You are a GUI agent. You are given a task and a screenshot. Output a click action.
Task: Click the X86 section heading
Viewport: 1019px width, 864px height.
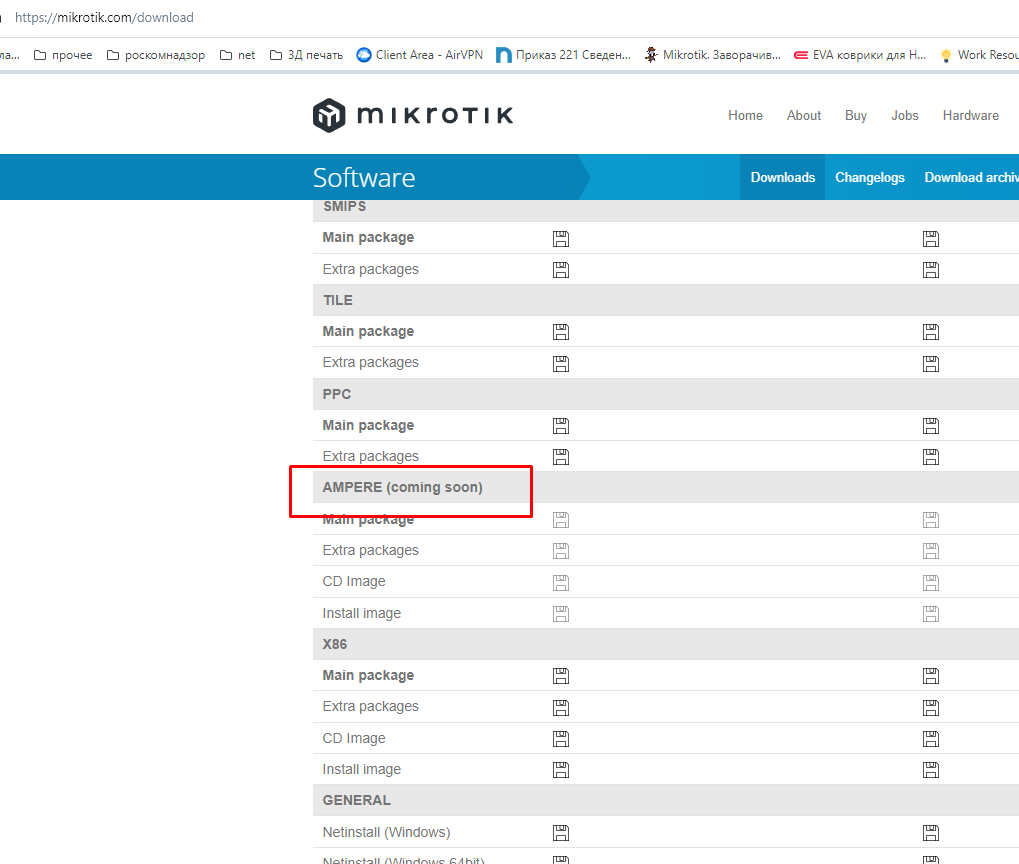point(335,644)
